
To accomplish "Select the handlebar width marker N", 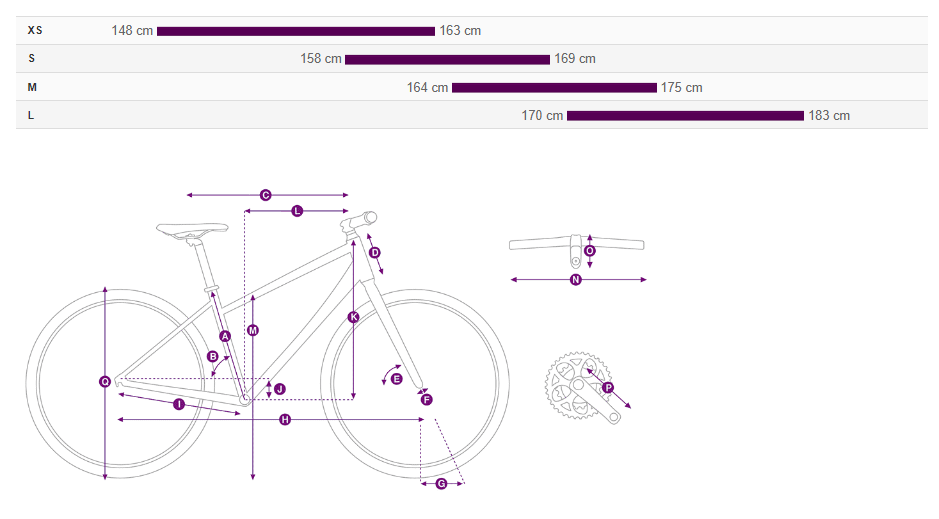I will pyautogui.click(x=576, y=280).
